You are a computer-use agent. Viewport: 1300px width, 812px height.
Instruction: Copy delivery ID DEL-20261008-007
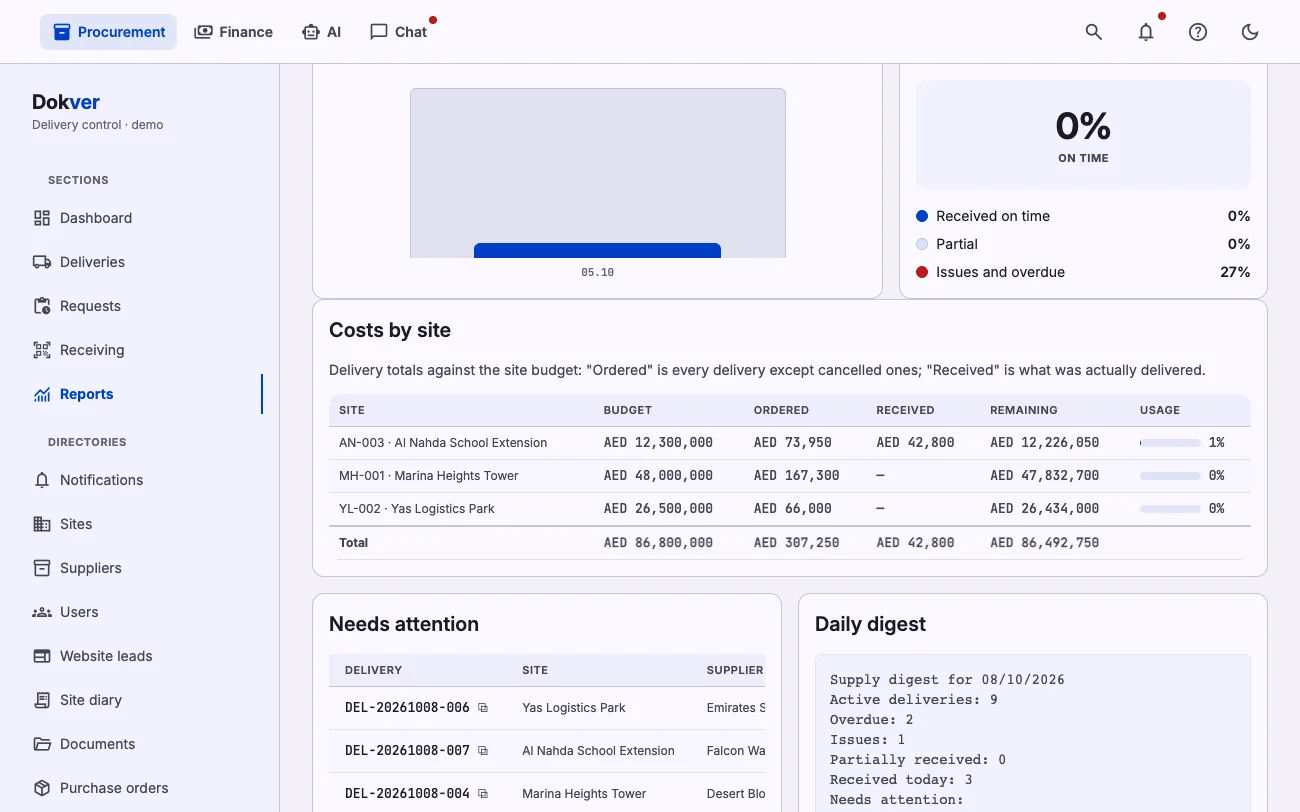[x=483, y=751]
